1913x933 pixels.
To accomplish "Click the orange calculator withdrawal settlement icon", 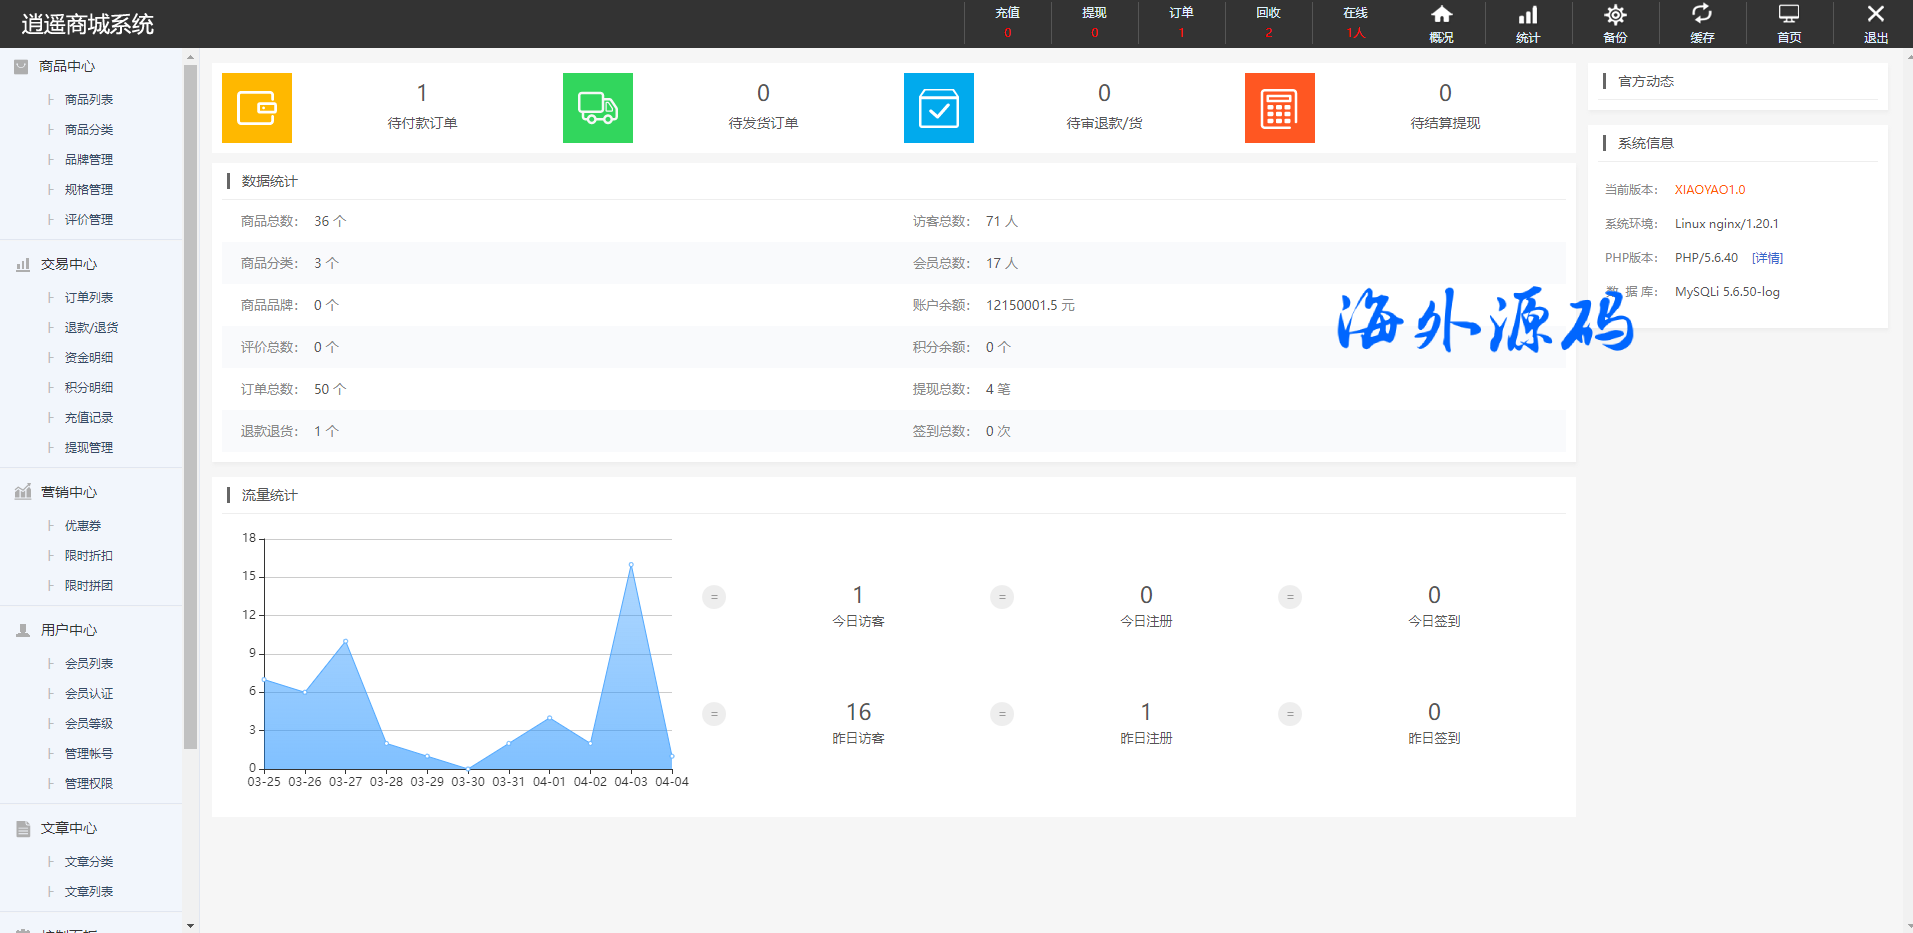I will 1280,108.
